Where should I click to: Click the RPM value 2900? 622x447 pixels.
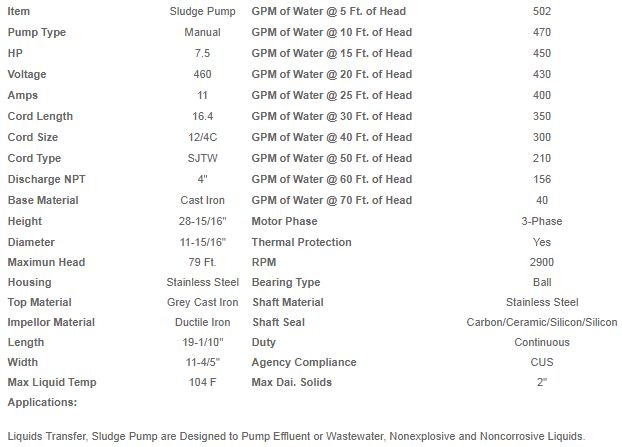(542, 262)
